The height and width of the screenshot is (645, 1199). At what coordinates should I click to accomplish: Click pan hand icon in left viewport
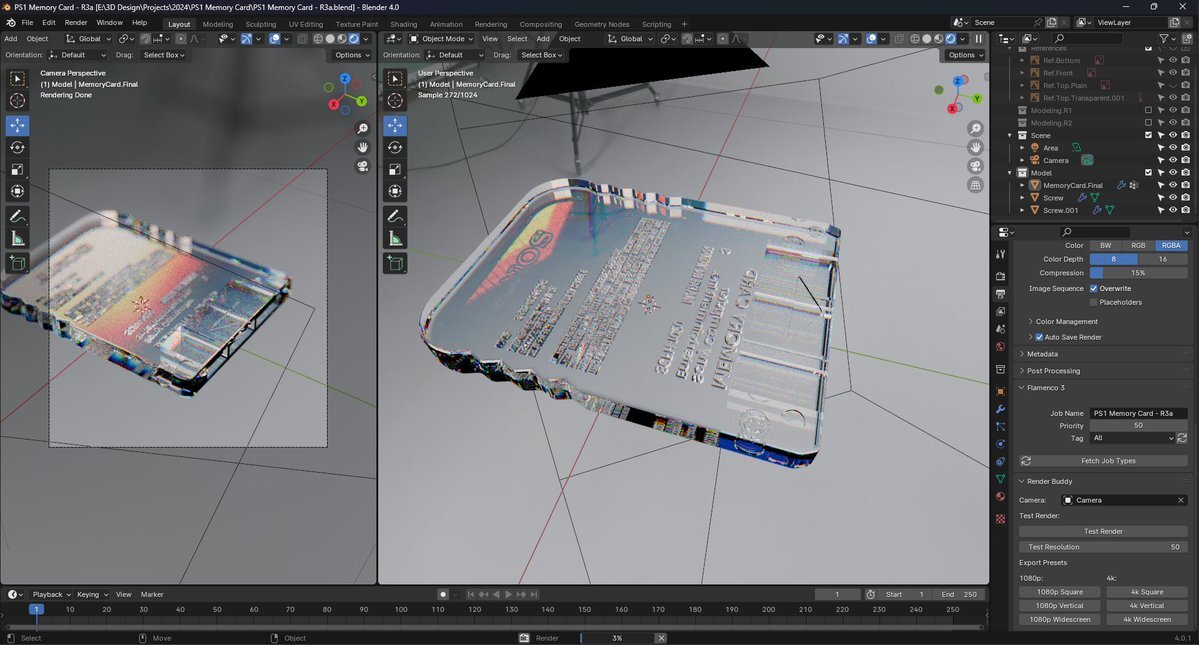point(362,147)
